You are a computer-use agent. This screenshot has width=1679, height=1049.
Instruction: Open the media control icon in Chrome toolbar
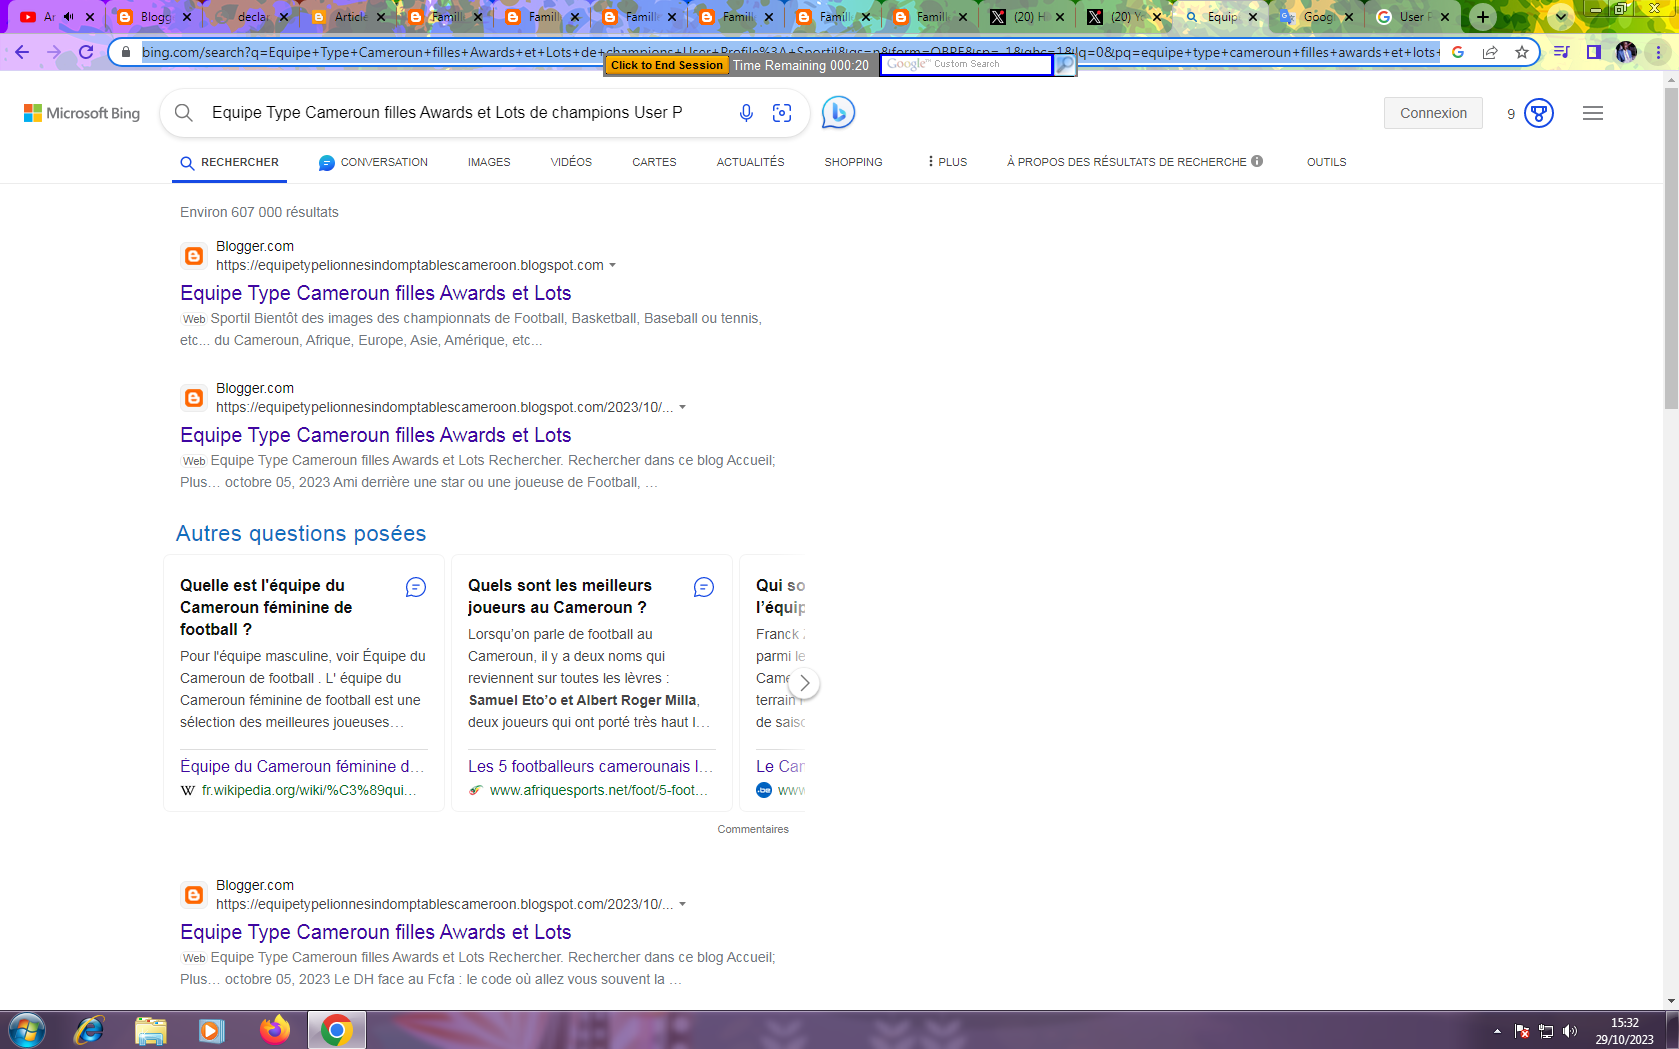[1561, 52]
